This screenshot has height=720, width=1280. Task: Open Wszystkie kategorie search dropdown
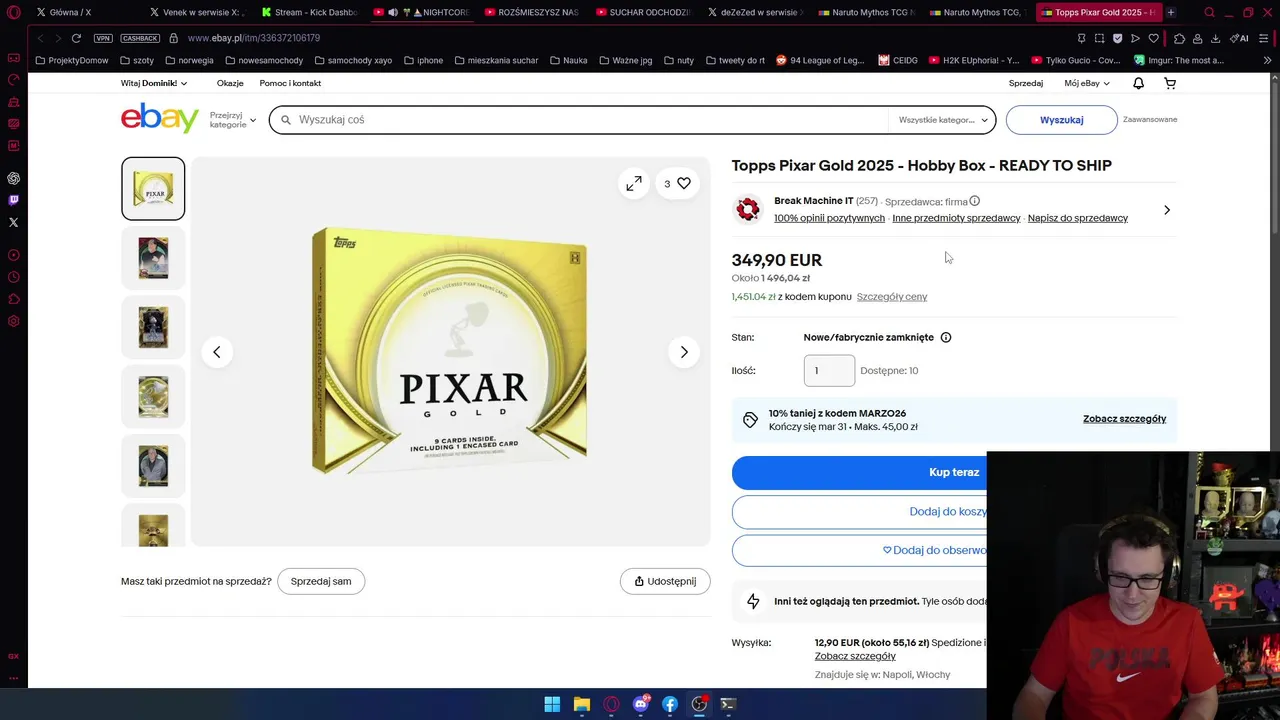coord(943,120)
